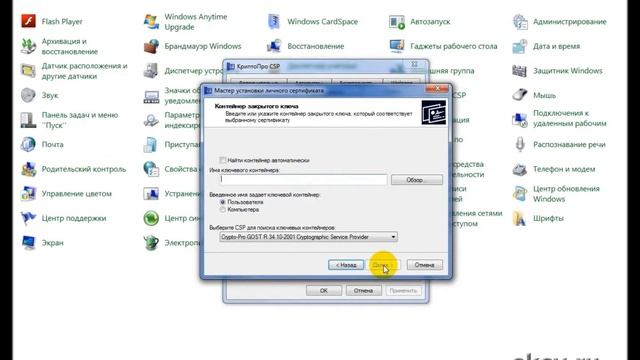Click Отмена in the certificate wizard
640x360 pixels.
[x=424, y=265]
